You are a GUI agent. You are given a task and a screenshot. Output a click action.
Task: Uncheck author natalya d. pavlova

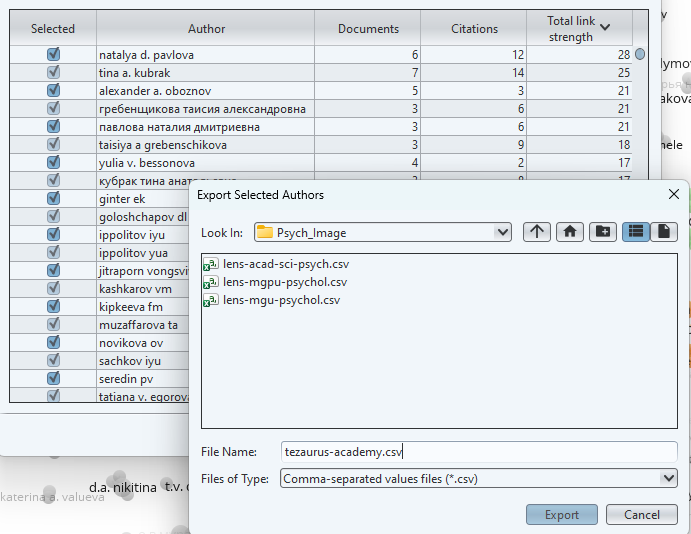pos(53,54)
